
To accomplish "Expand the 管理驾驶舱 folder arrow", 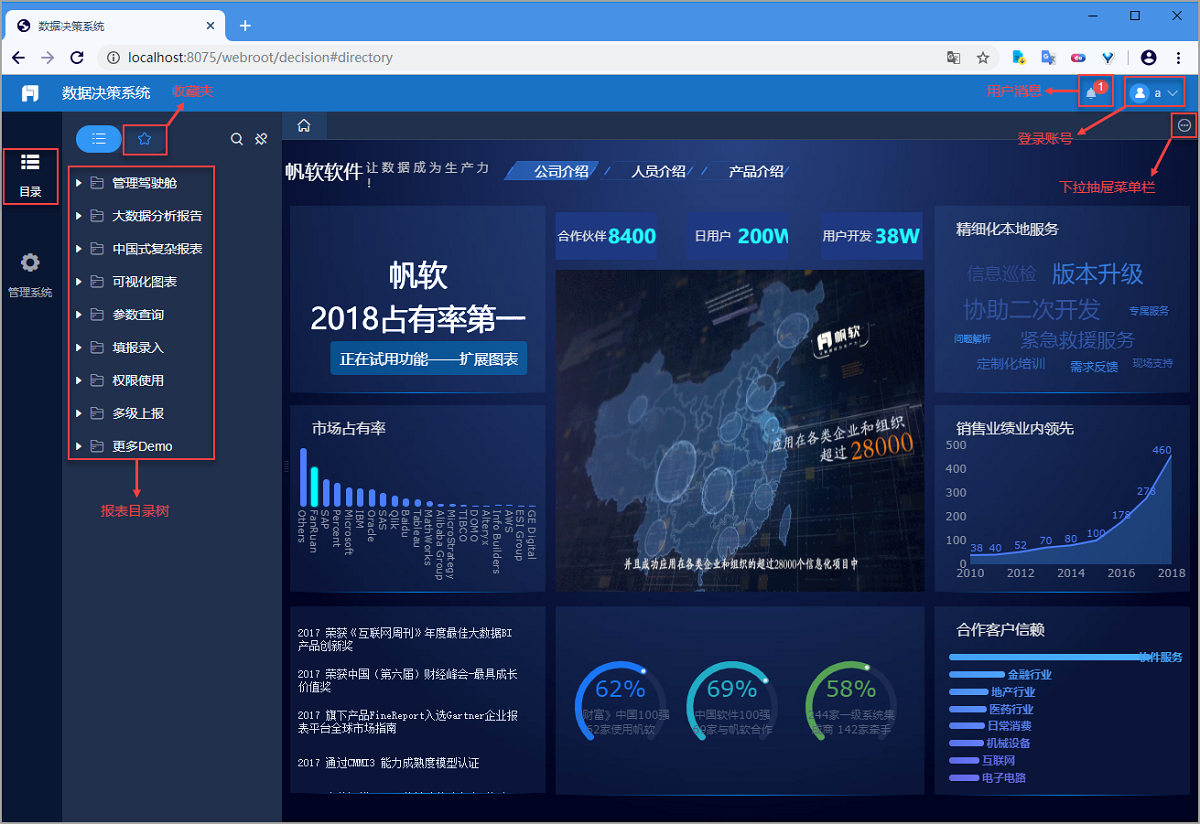I will pyautogui.click(x=79, y=183).
